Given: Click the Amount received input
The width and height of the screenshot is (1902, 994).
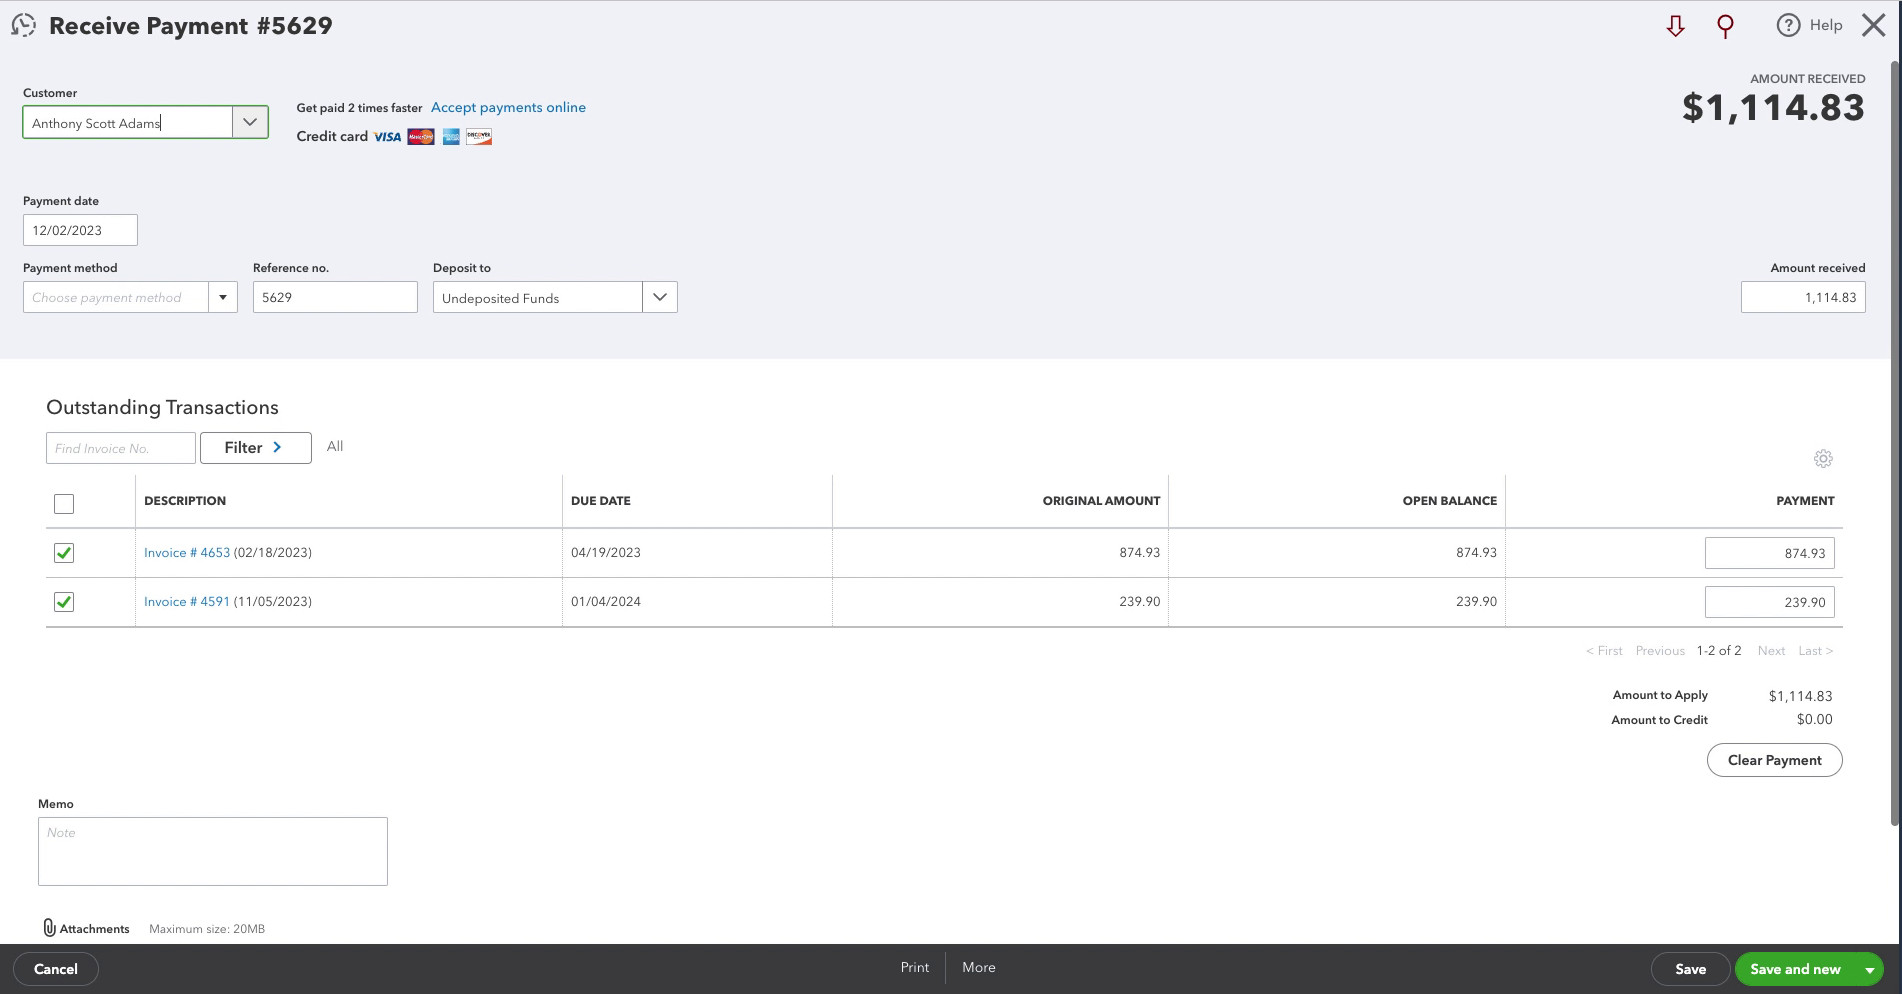Looking at the screenshot, I should pyautogui.click(x=1803, y=297).
